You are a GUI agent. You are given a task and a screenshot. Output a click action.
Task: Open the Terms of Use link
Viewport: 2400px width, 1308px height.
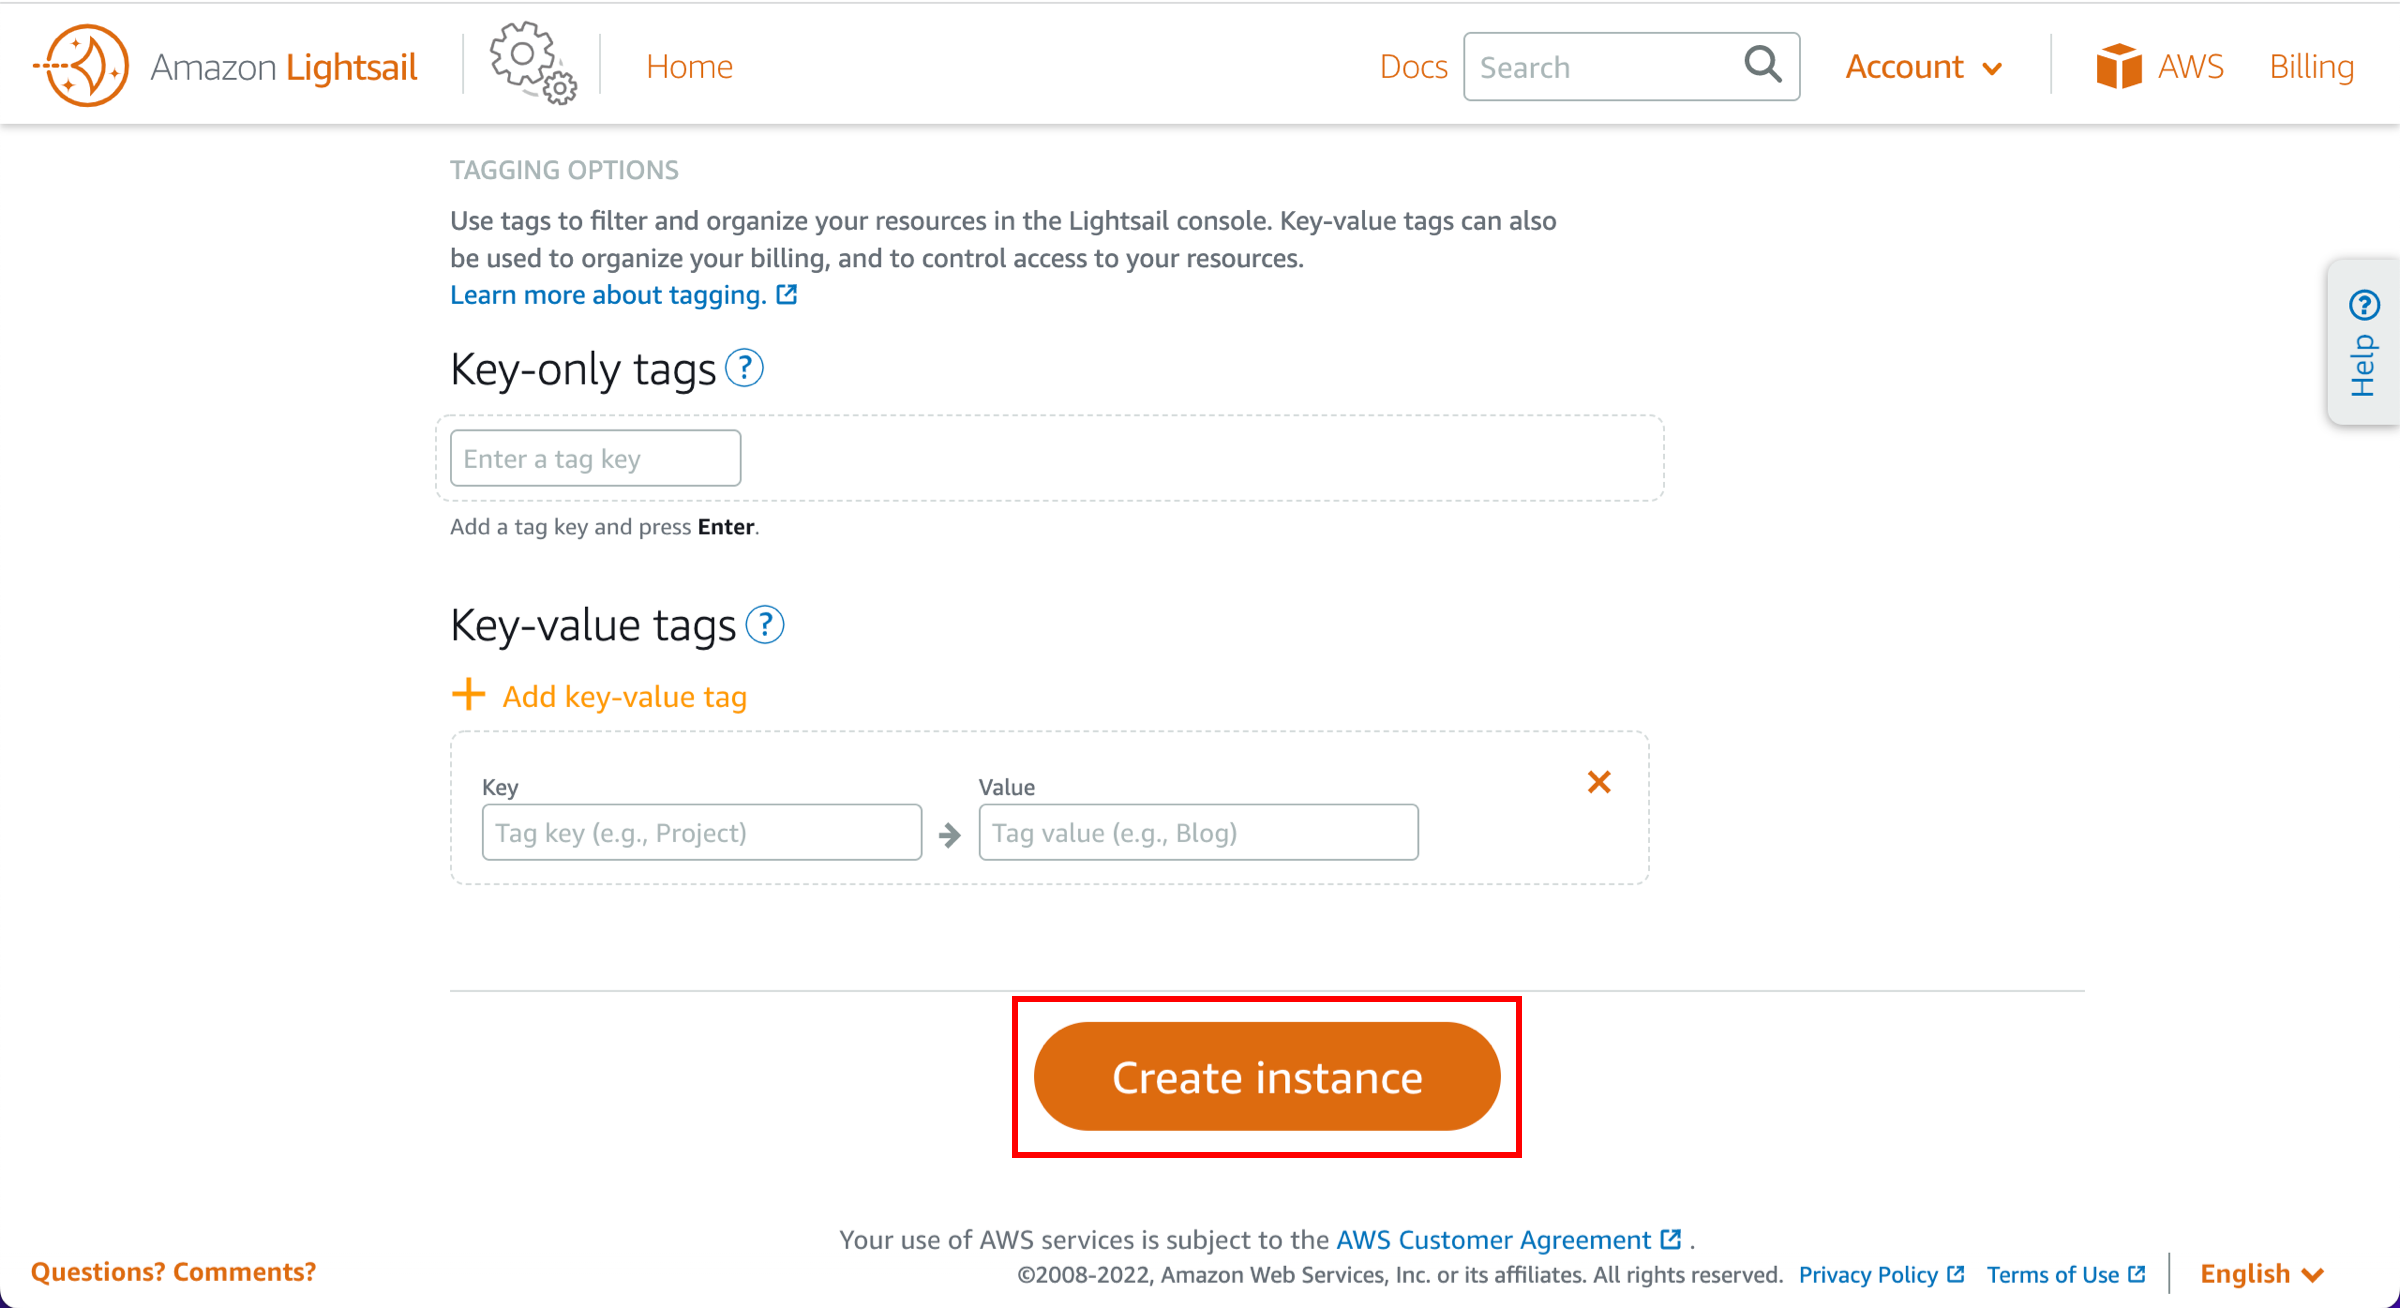pos(2053,1274)
